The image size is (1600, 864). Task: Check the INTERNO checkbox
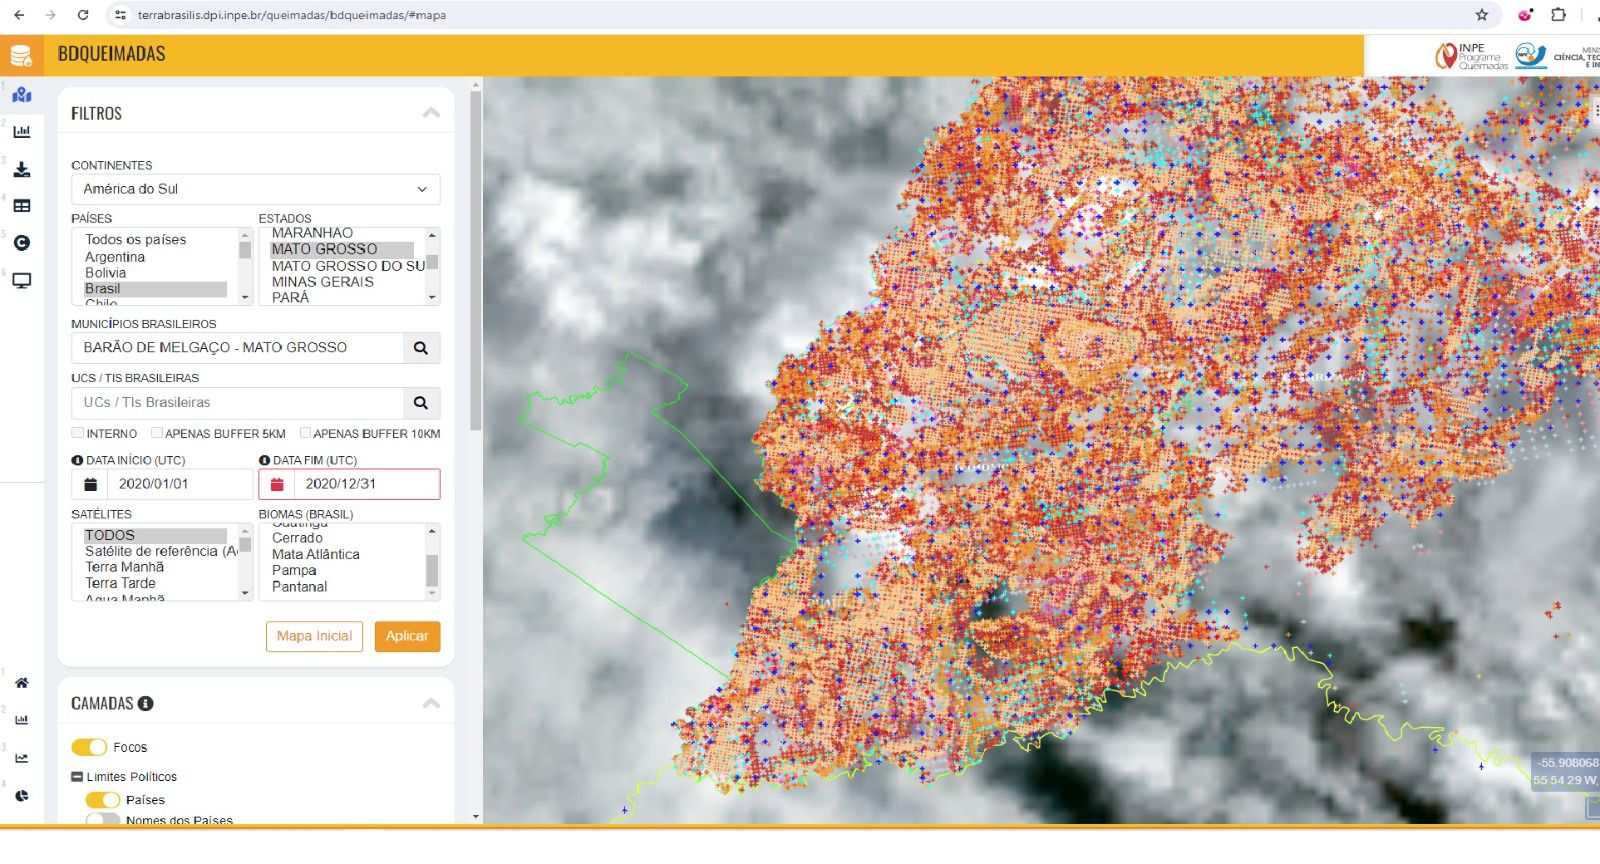pyautogui.click(x=78, y=433)
